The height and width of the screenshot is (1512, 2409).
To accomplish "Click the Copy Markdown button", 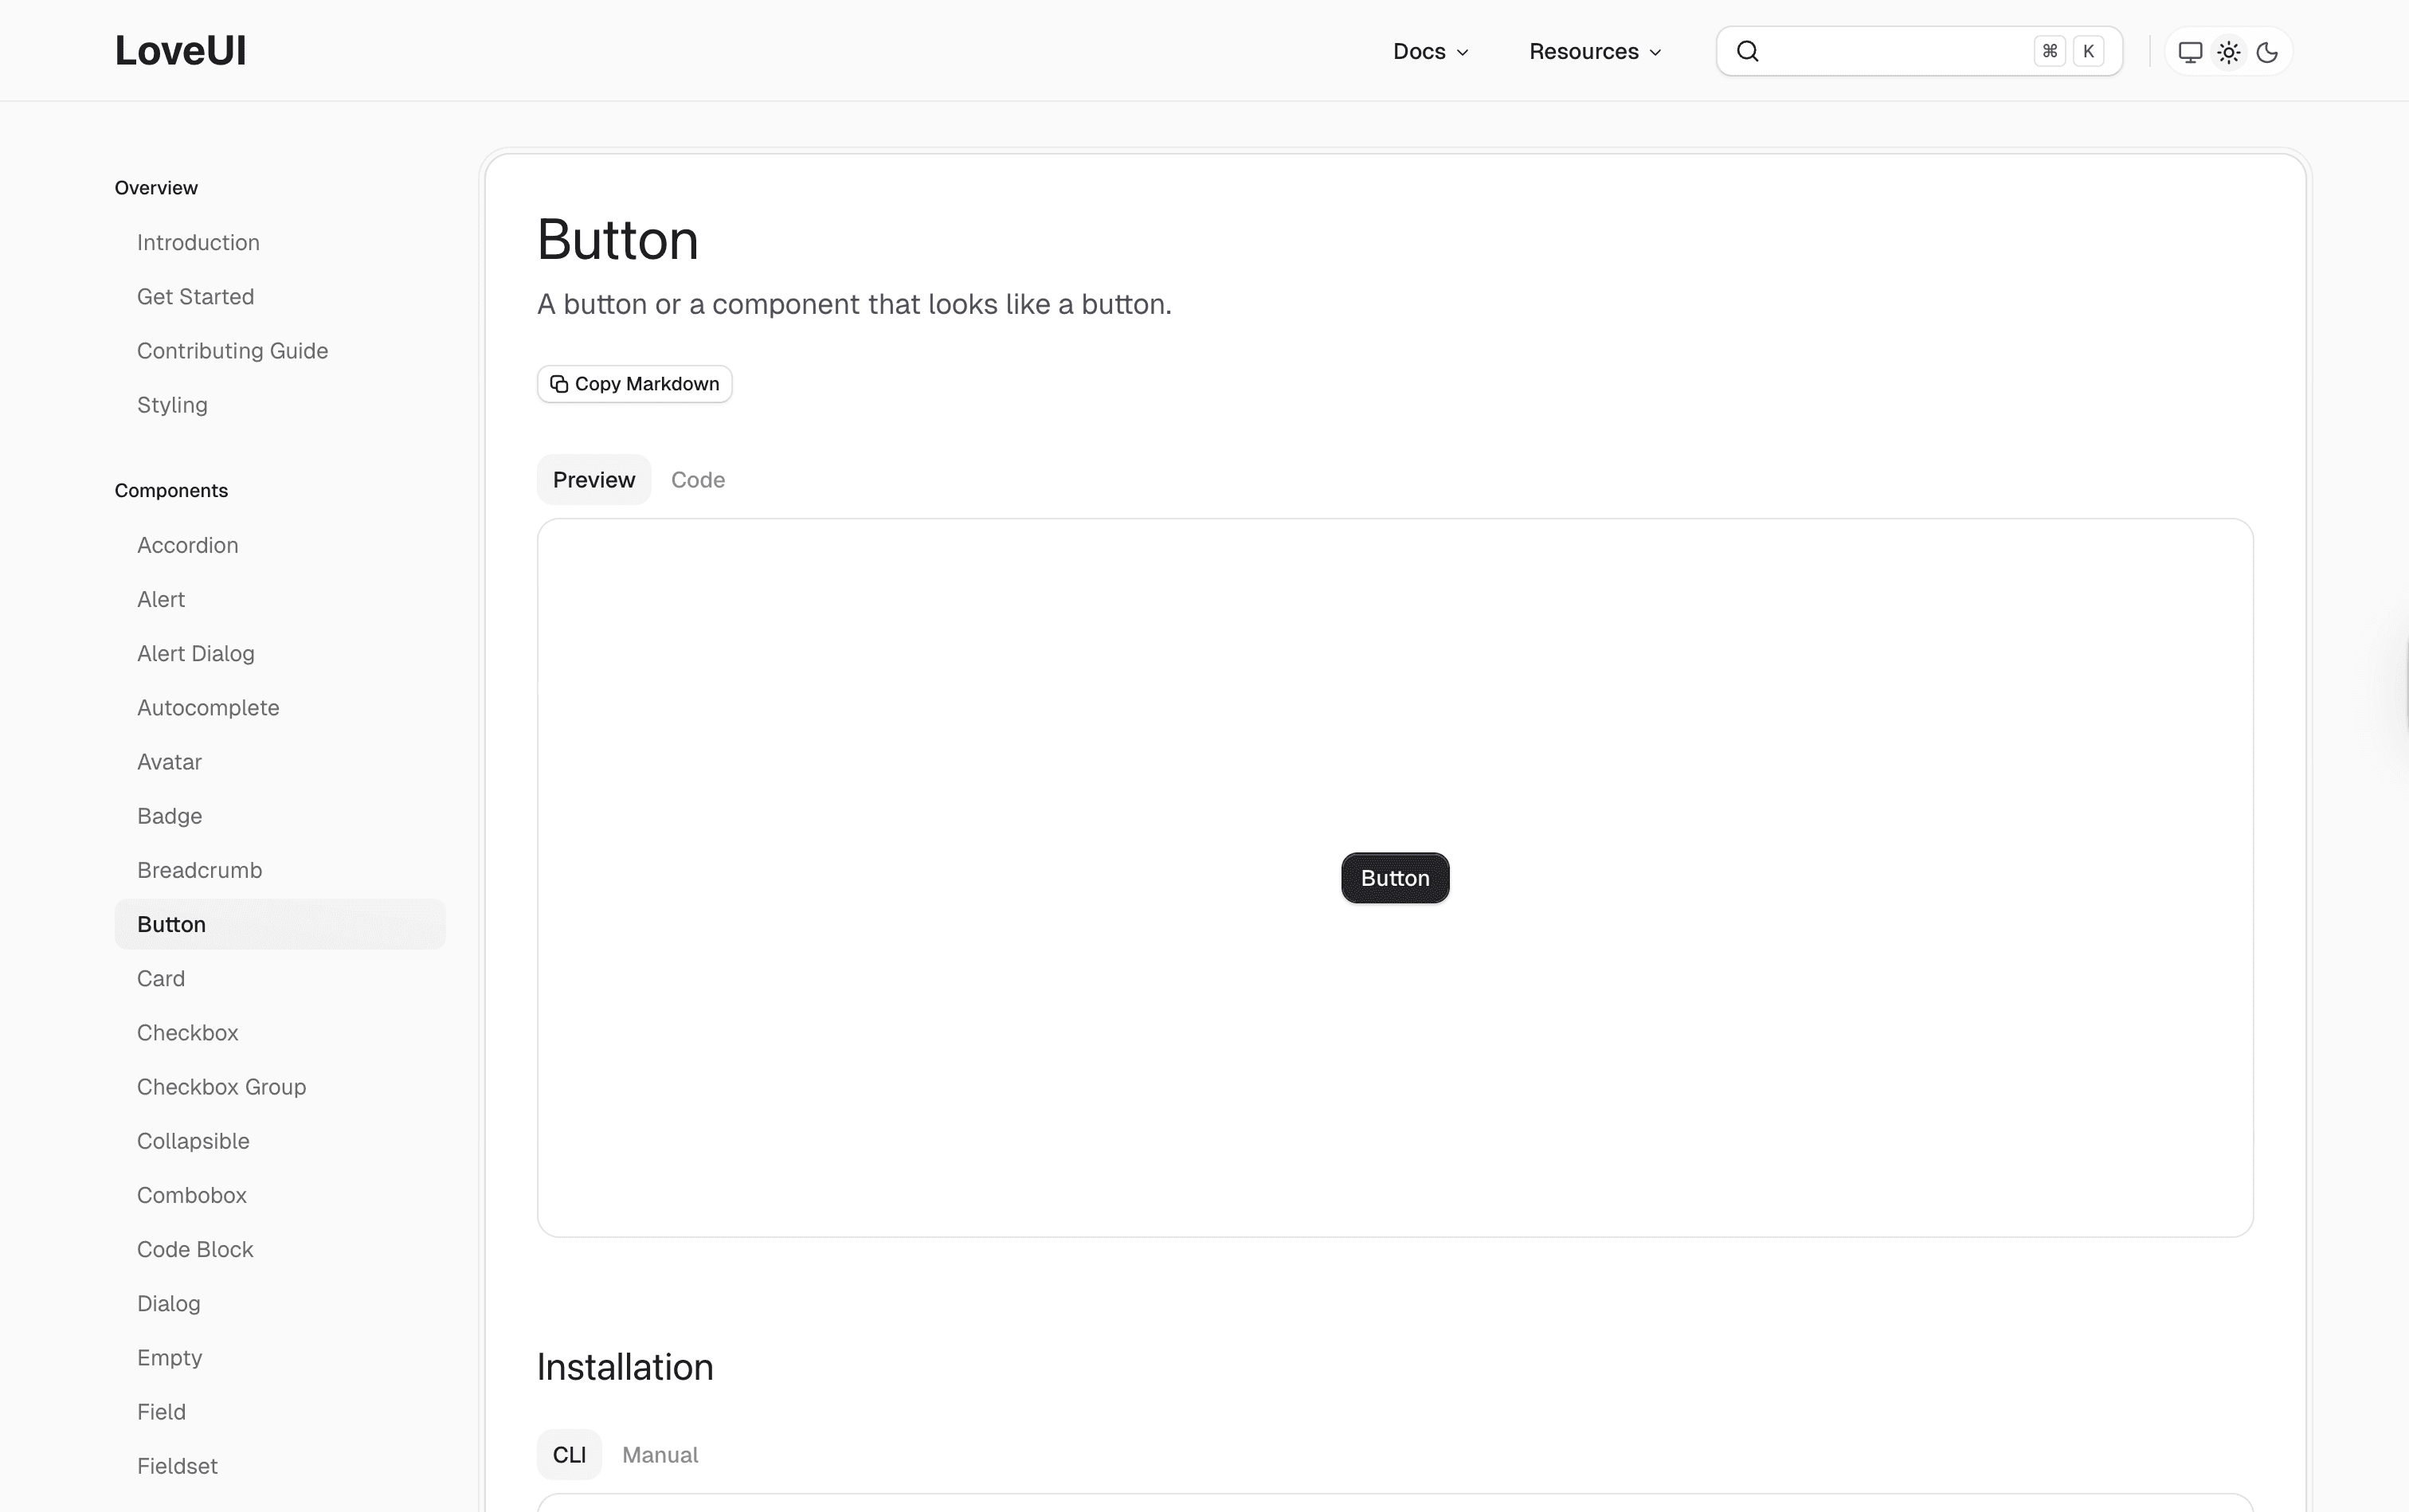I will coord(634,383).
